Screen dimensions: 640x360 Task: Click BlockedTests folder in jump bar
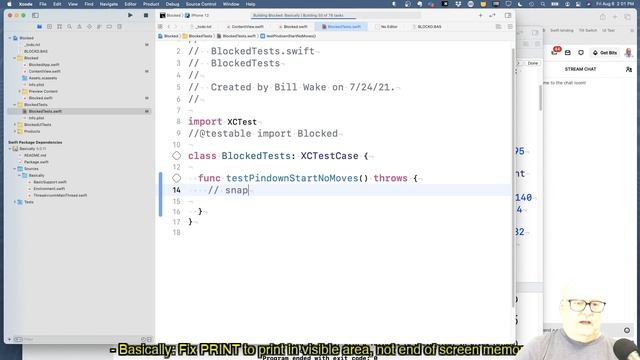tap(198, 36)
